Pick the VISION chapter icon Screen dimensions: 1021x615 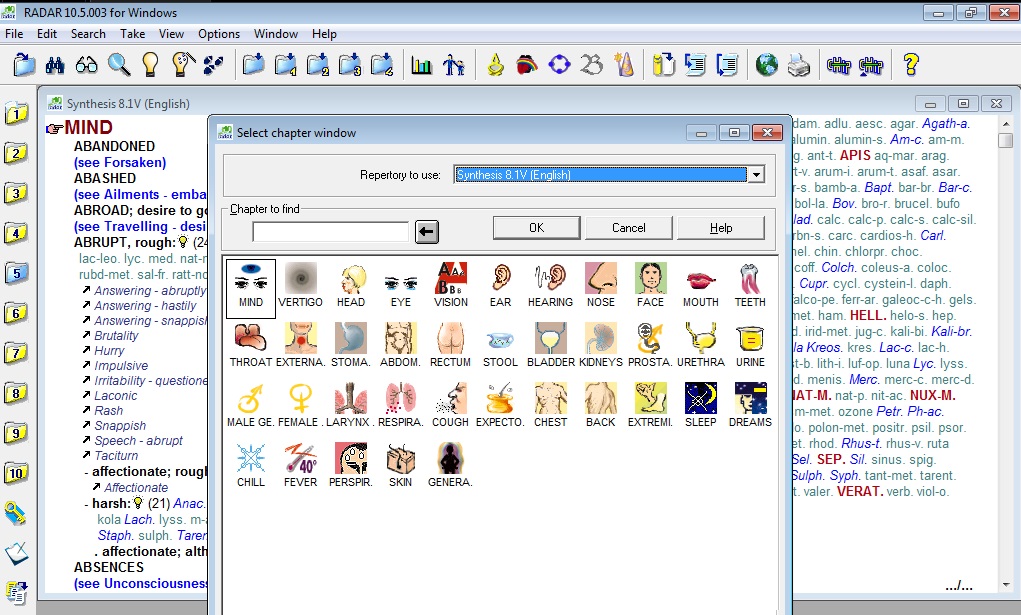point(451,287)
